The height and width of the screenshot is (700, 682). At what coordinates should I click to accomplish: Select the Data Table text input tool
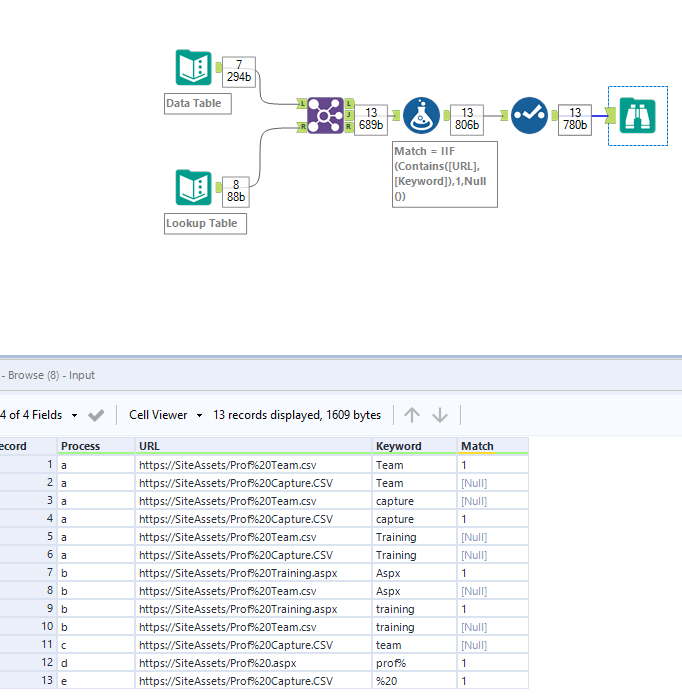click(191, 67)
